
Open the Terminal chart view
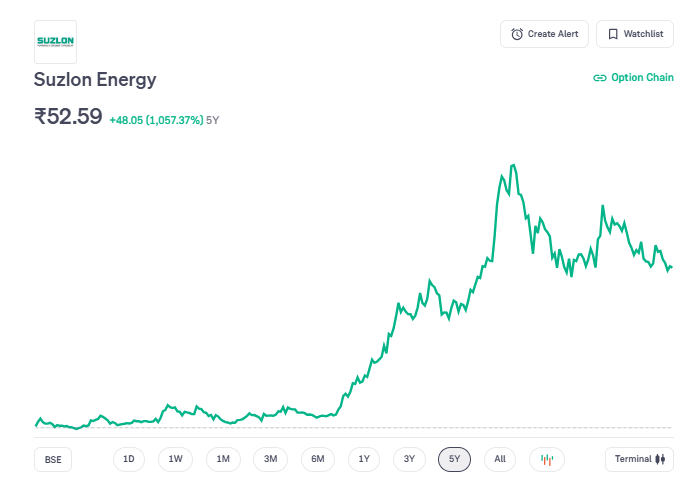click(639, 459)
